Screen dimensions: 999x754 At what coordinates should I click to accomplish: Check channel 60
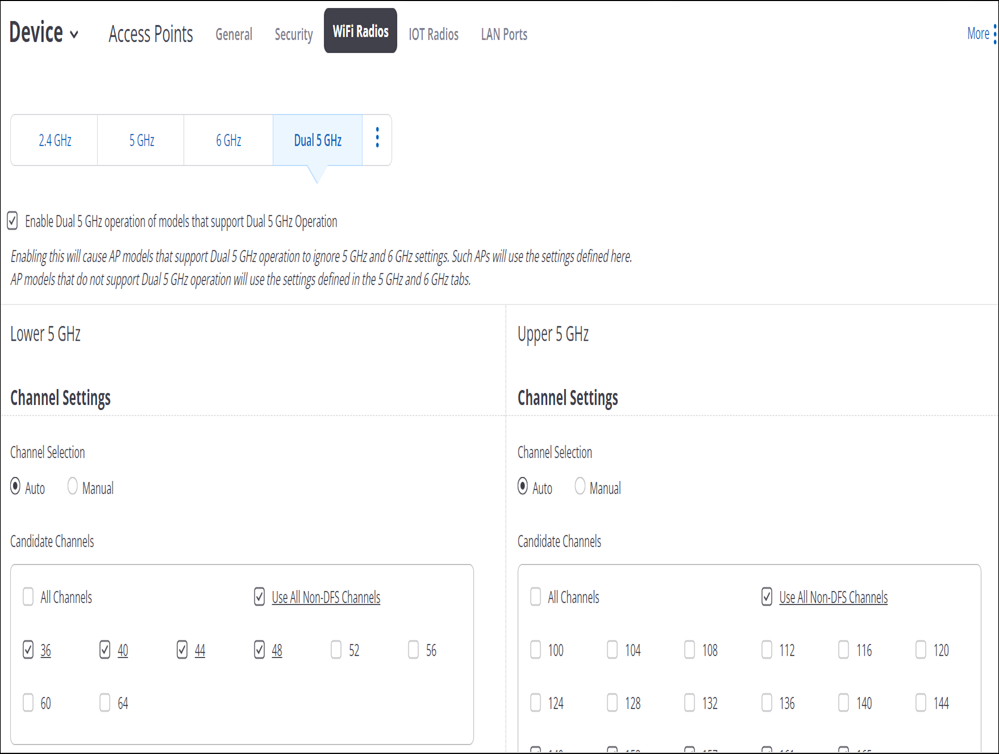tap(28, 702)
